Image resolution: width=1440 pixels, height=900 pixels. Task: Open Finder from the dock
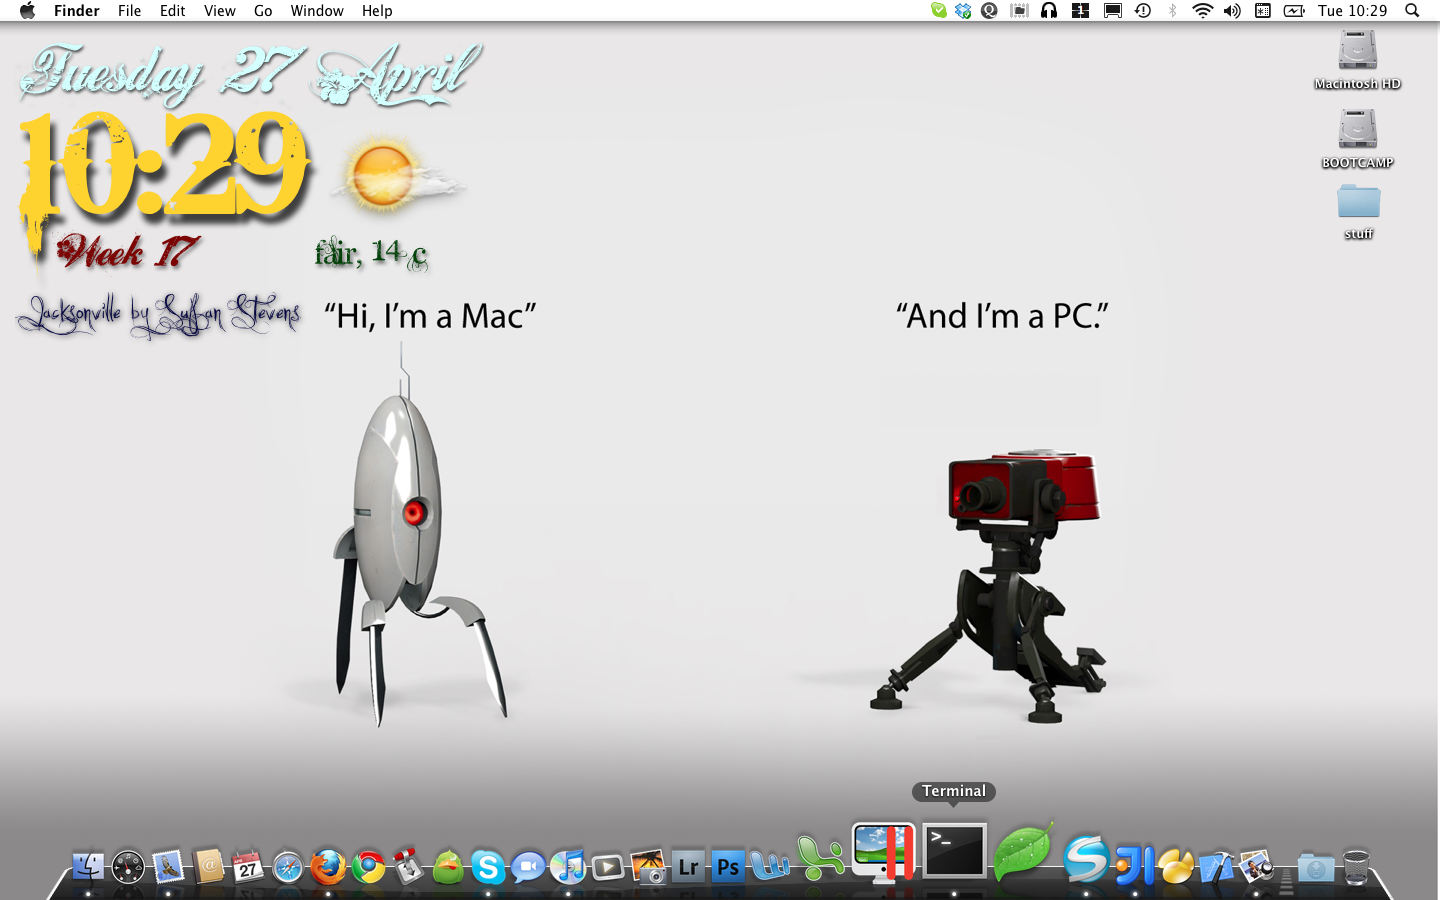[88, 866]
